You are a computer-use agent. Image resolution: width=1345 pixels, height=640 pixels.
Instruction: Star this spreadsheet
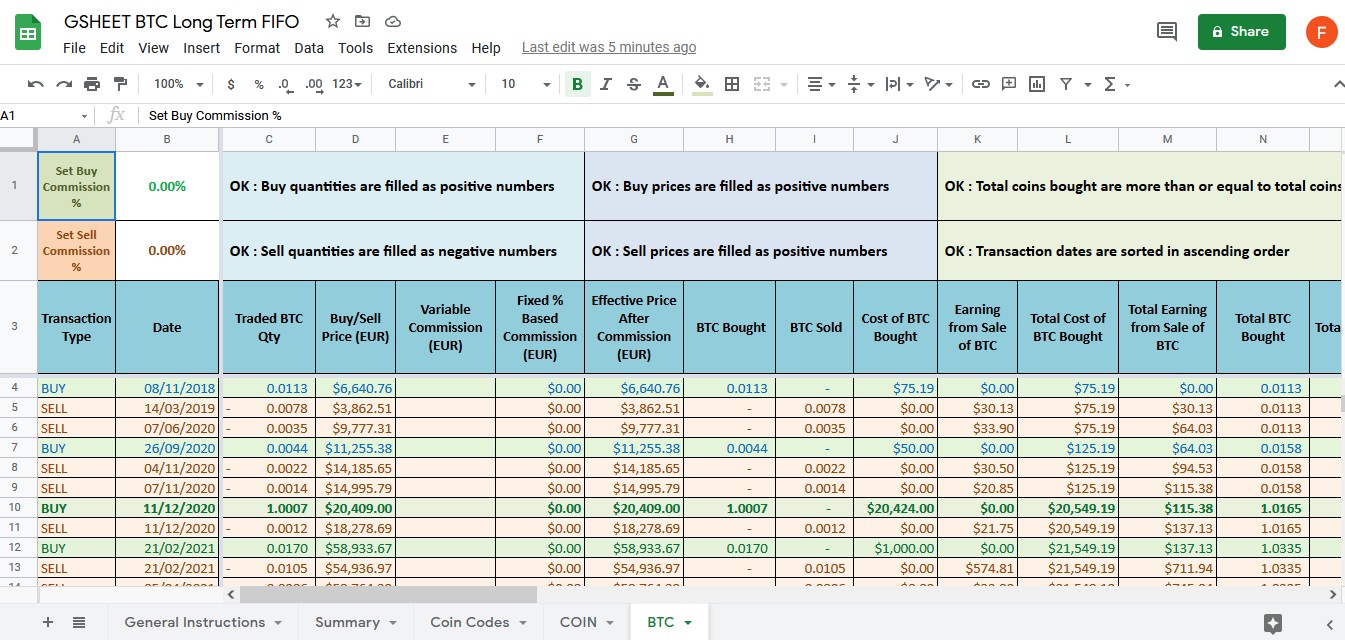point(333,21)
